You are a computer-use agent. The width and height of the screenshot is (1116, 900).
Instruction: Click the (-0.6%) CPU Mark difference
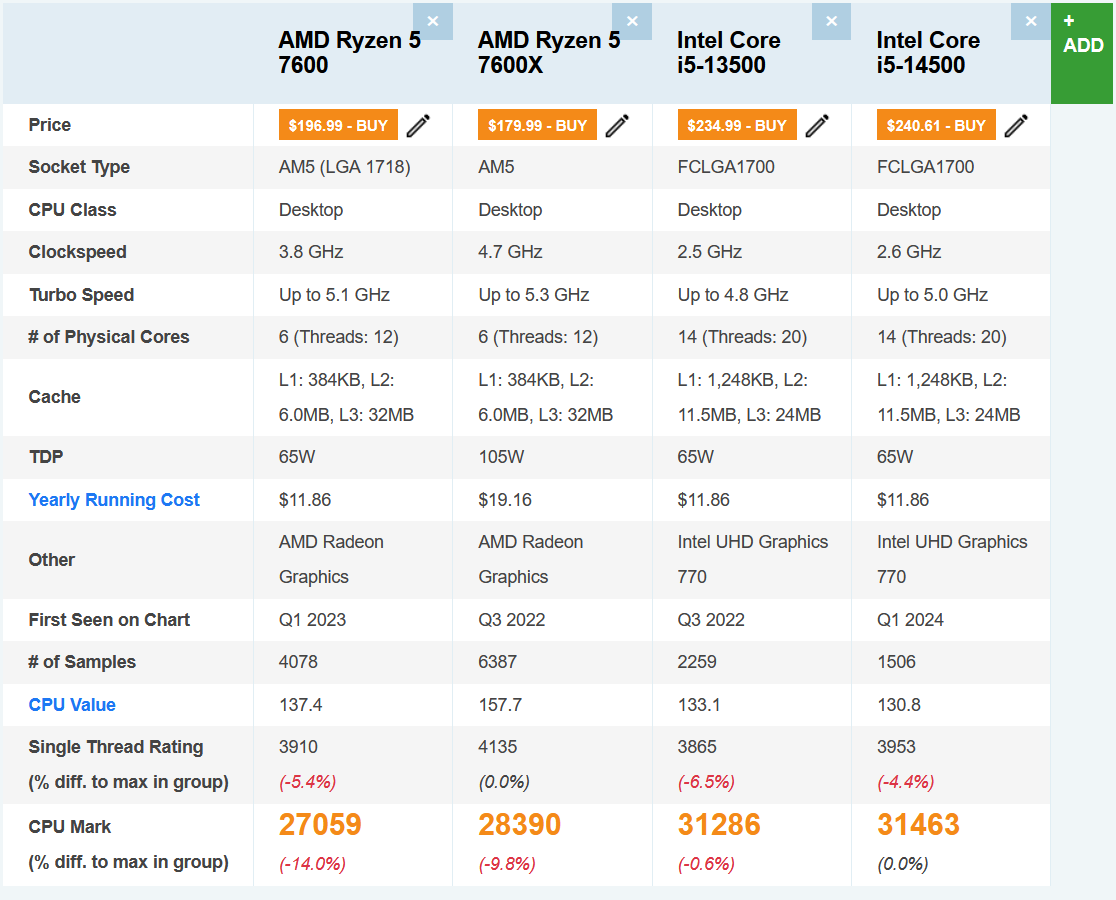[x=706, y=864]
